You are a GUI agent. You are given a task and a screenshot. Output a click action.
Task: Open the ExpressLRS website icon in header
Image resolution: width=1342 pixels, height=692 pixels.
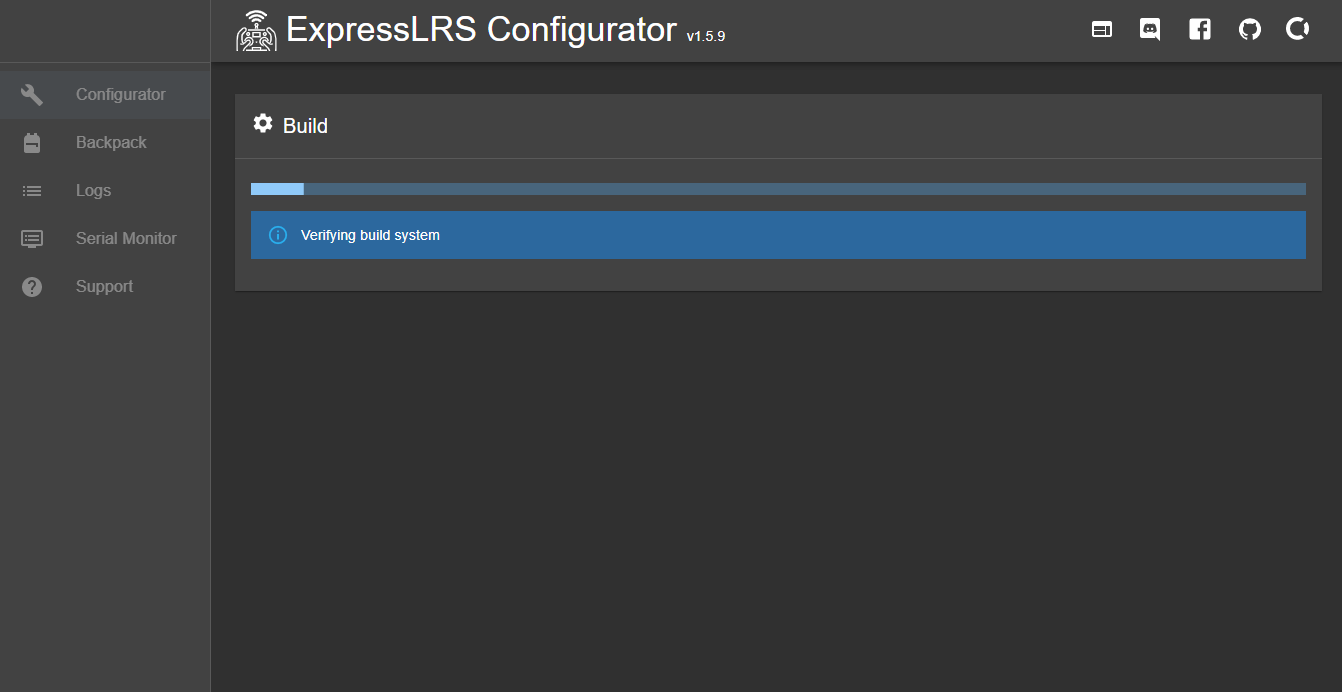[x=1101, y=30]
